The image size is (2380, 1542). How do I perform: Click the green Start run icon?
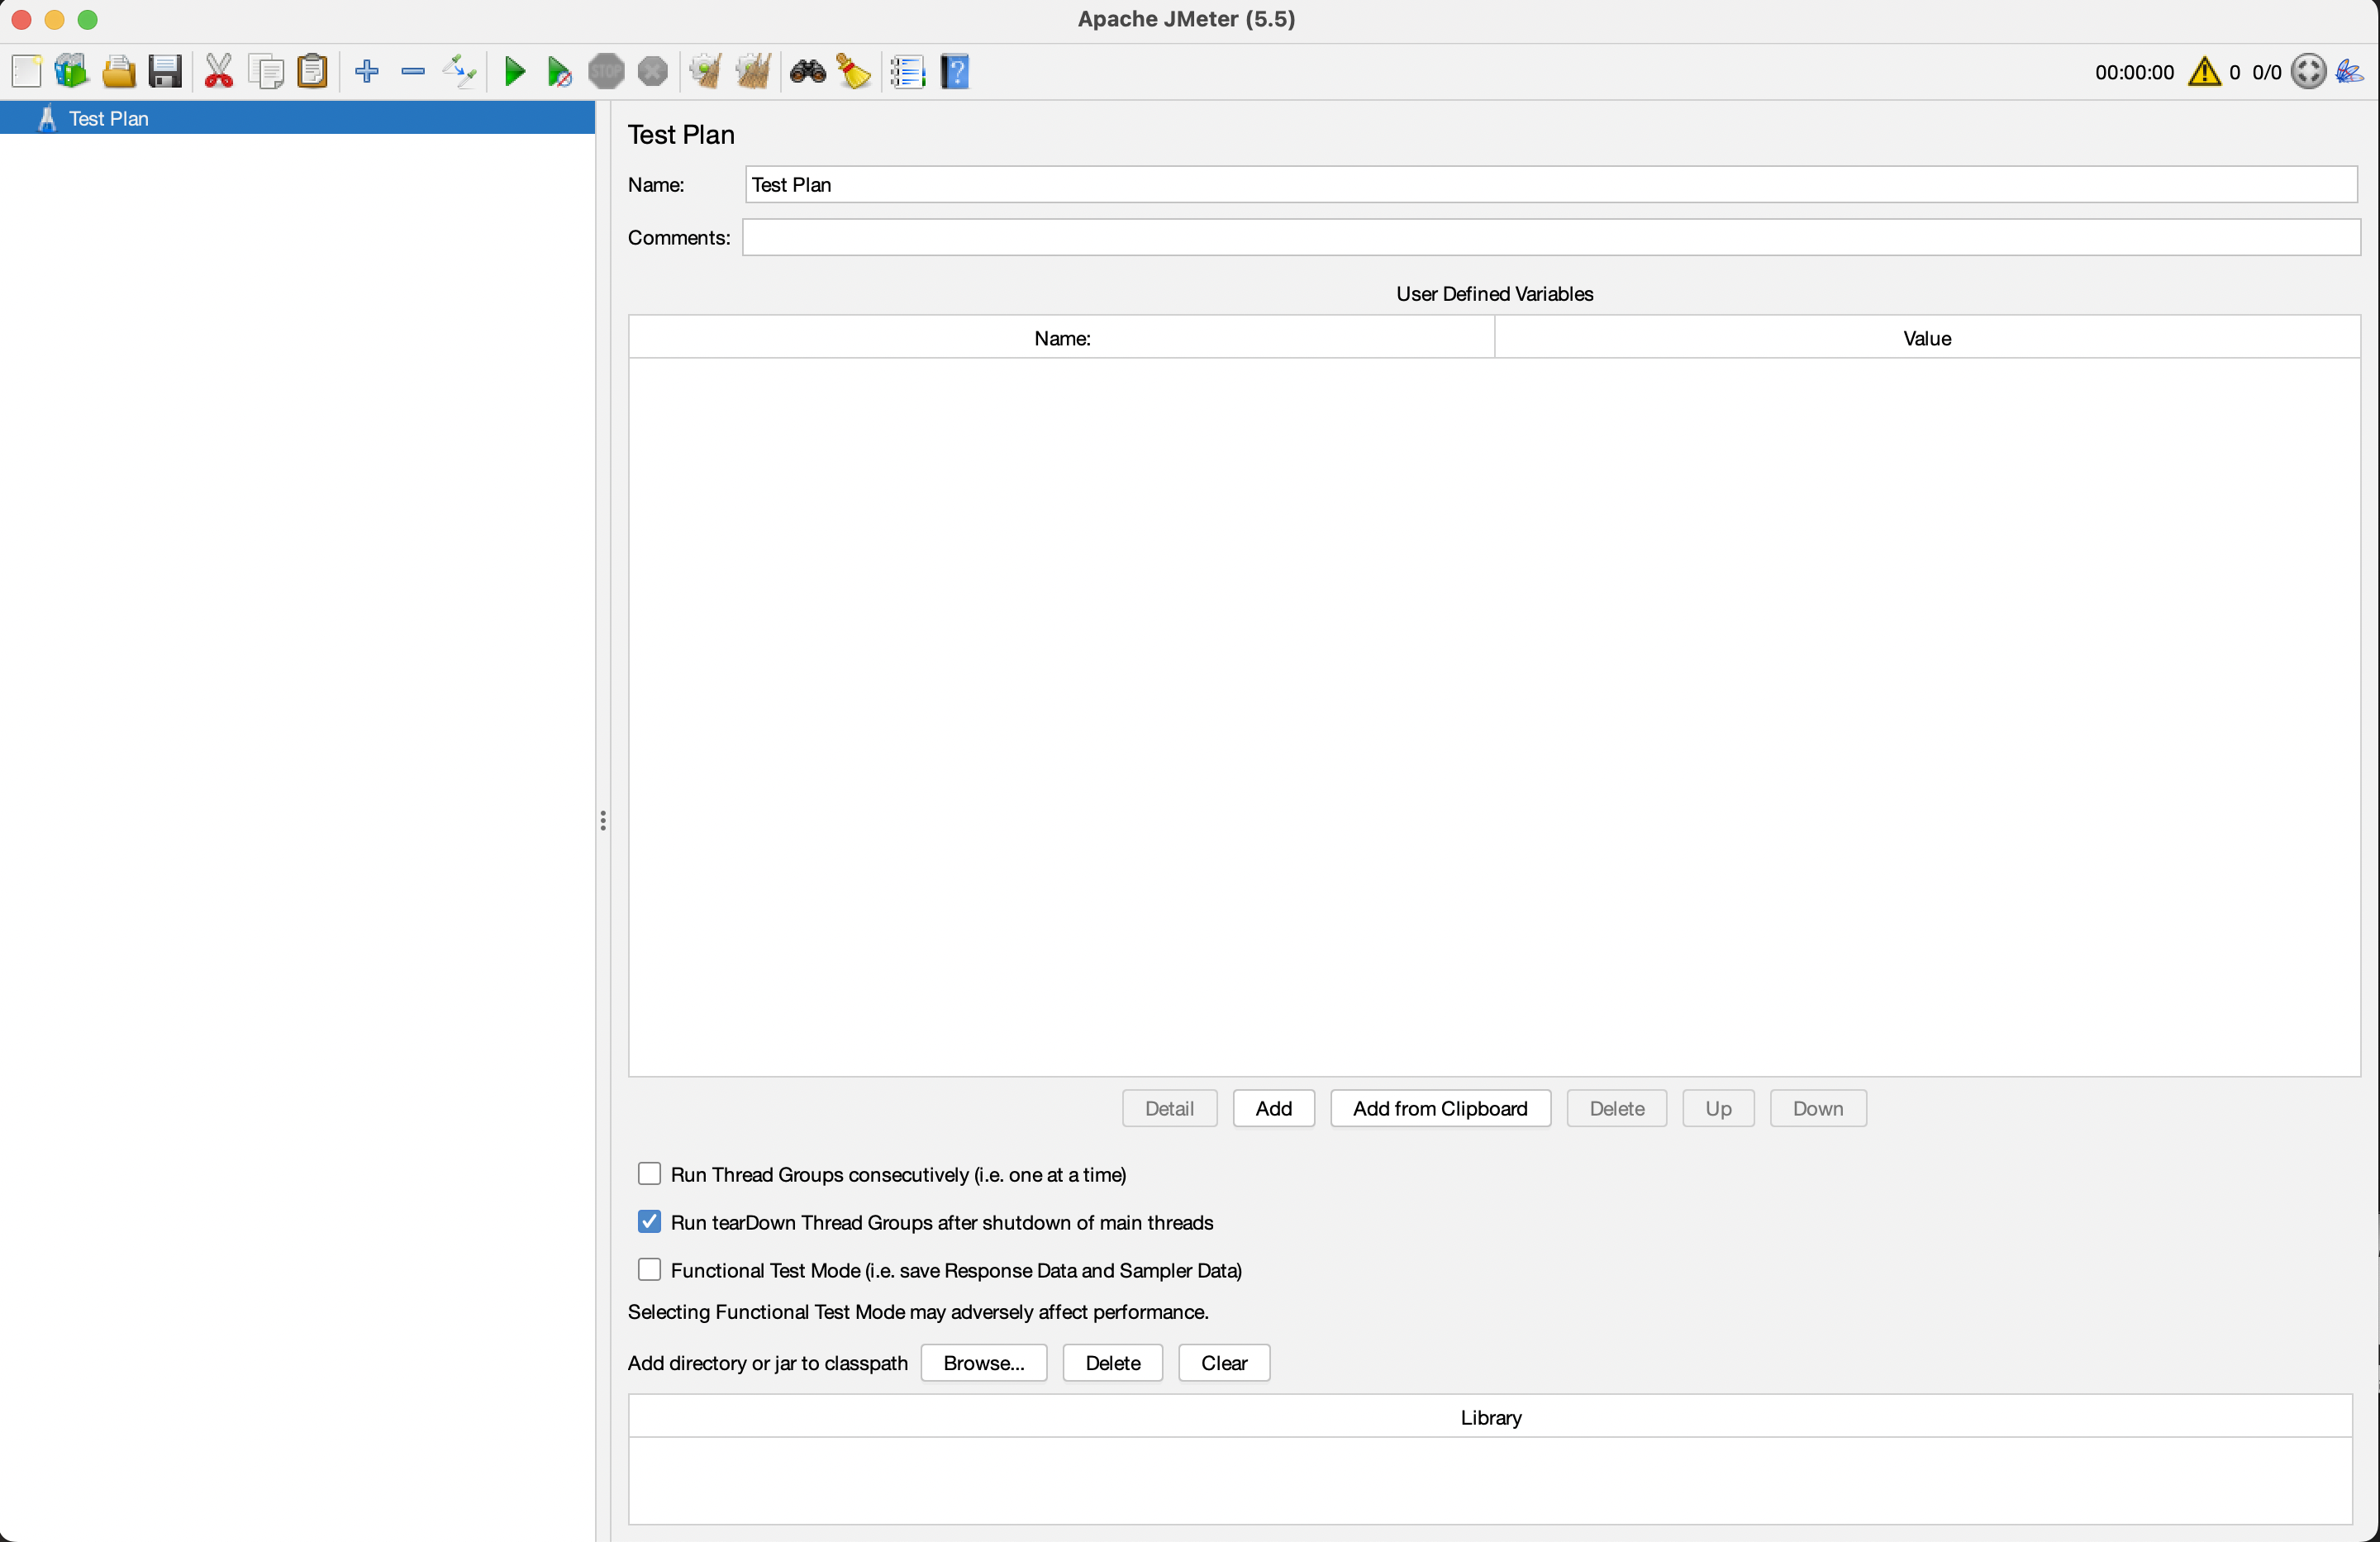click(x=514, y=72)
